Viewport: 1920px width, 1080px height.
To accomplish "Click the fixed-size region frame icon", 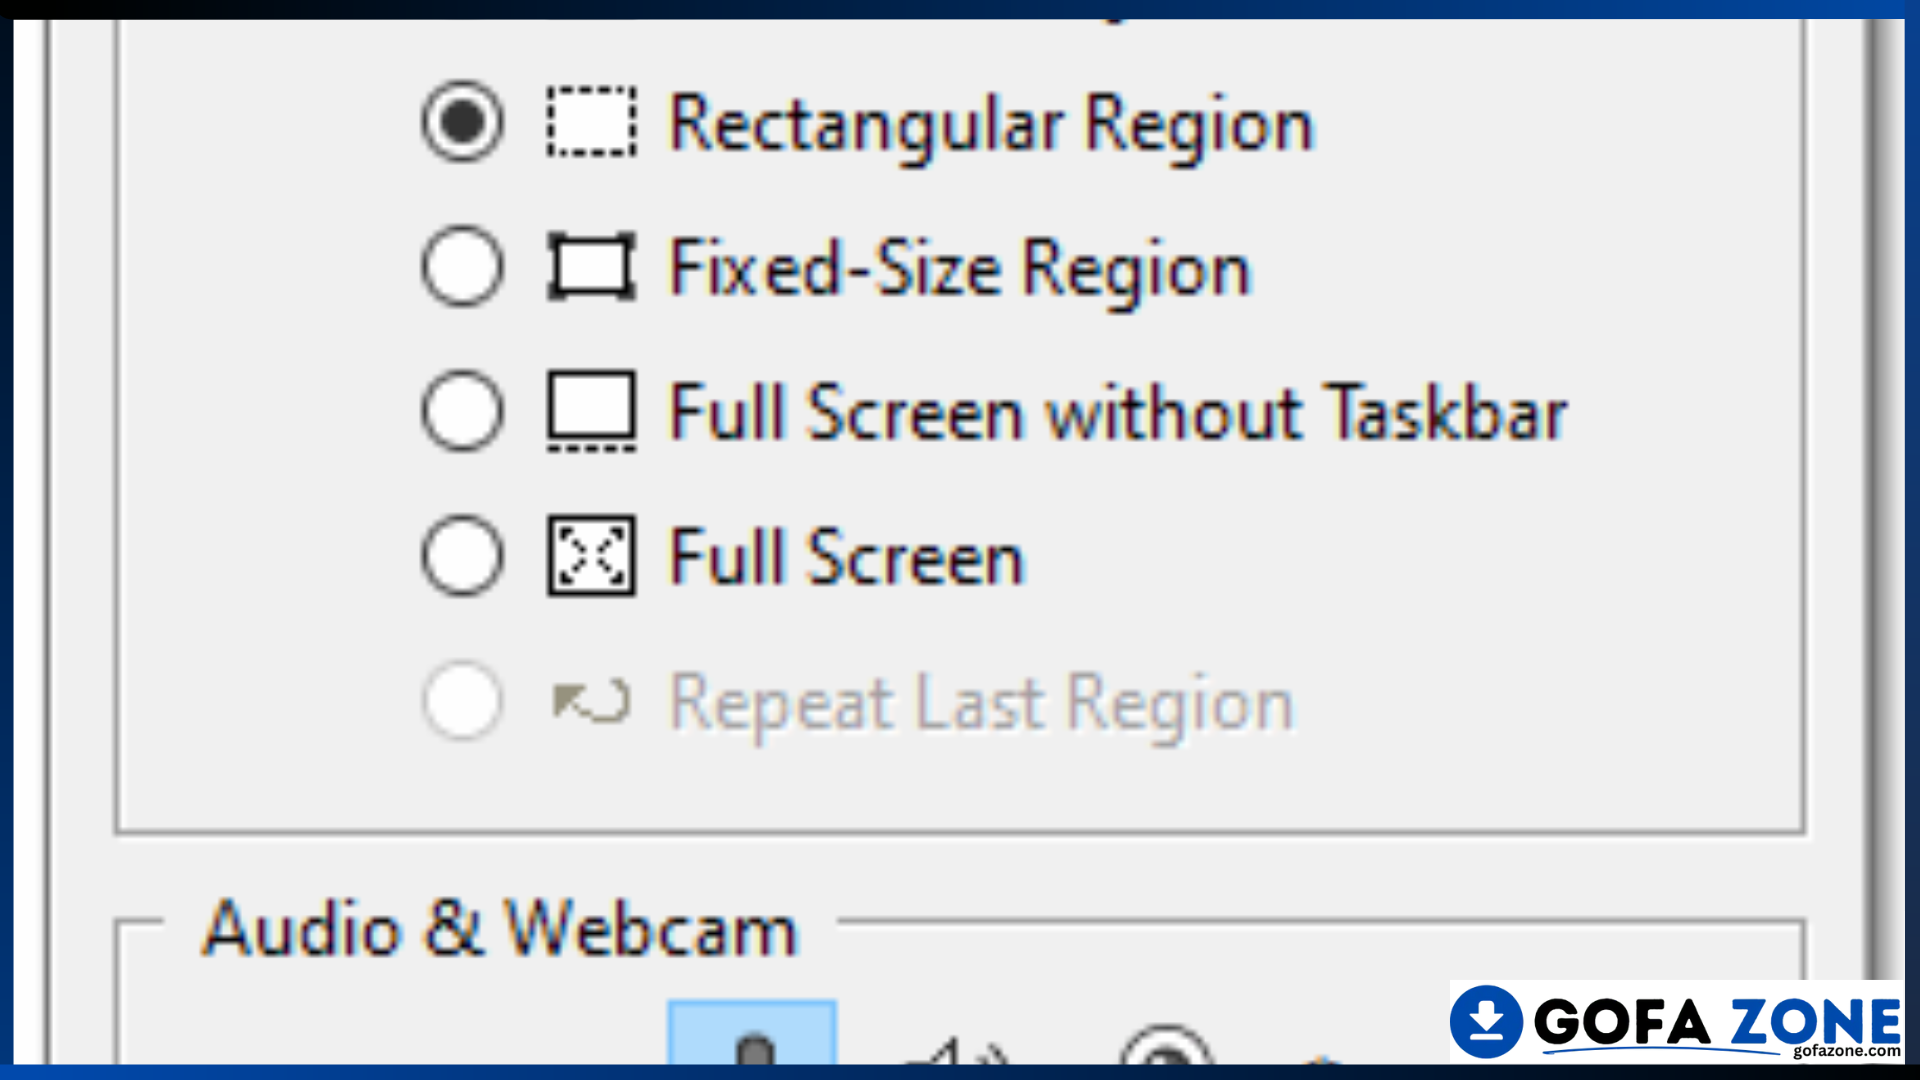I will click(x=591, y=267).
